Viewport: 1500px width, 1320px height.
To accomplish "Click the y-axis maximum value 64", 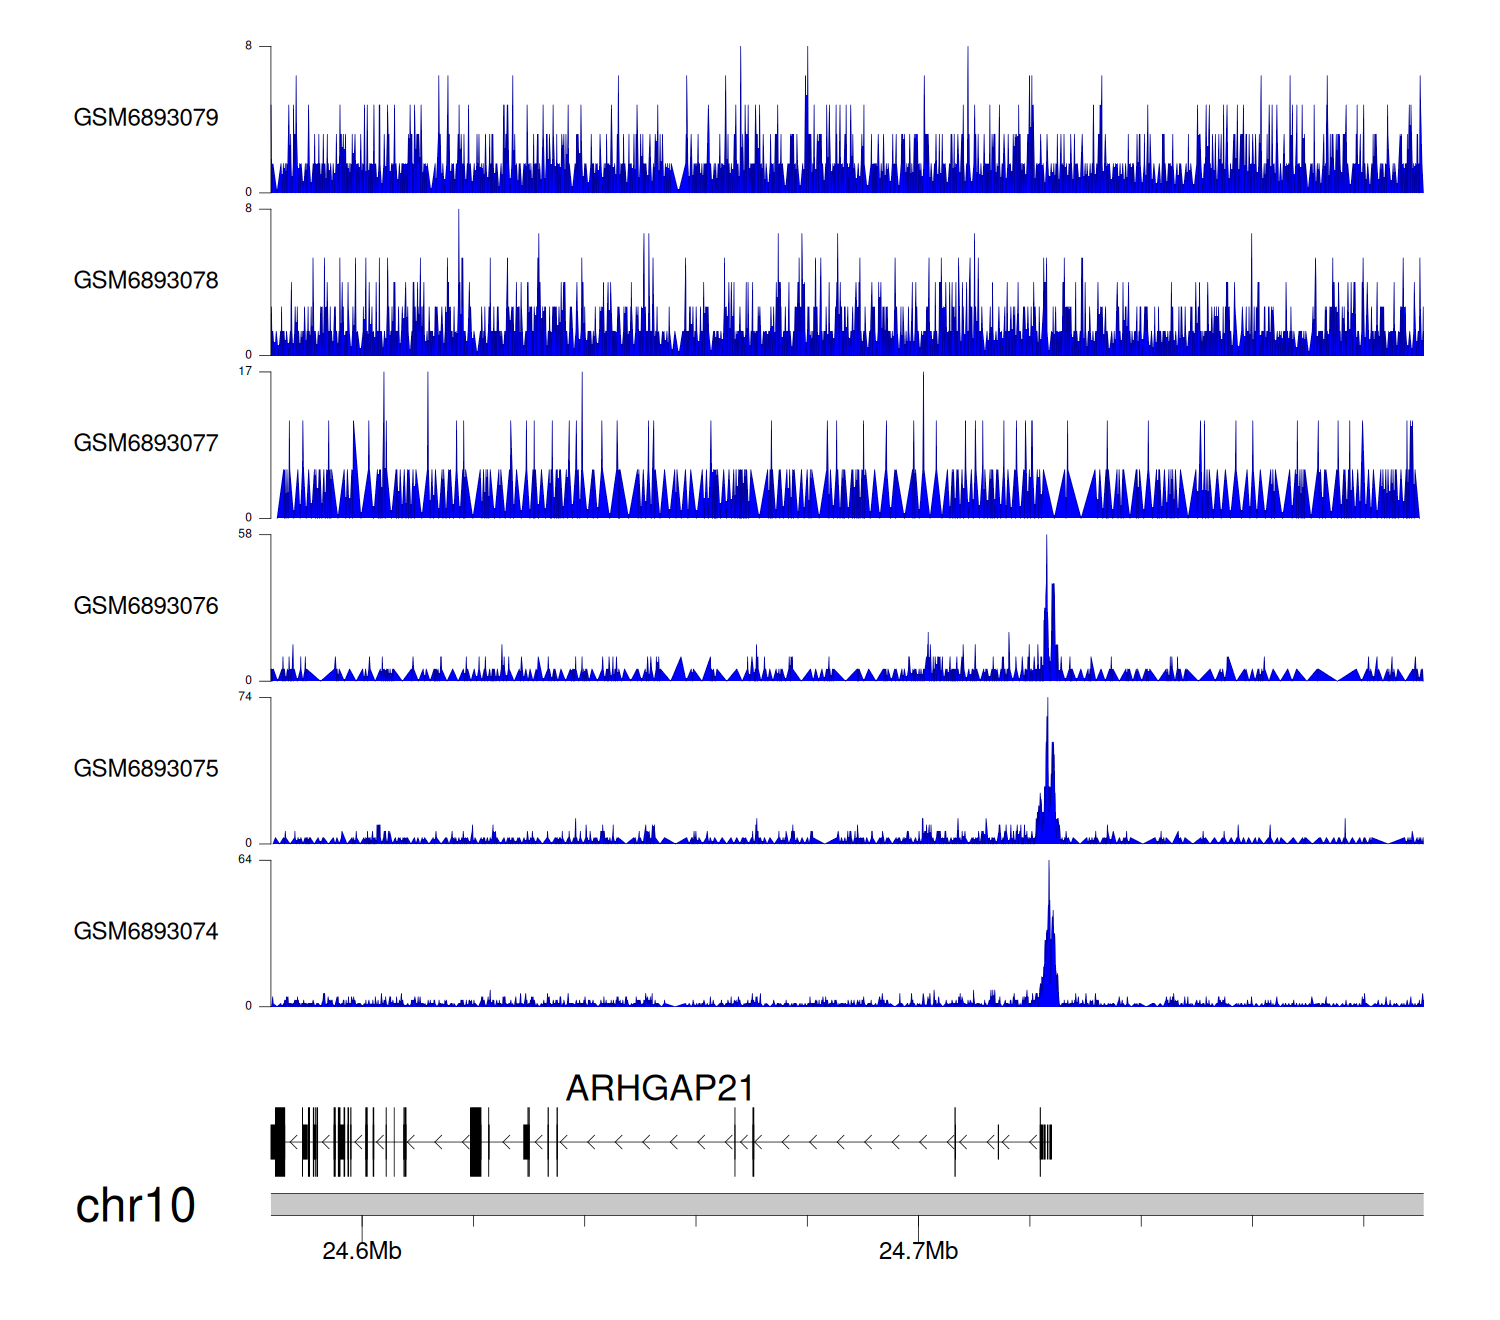I will pyautogui.click(x=245, y=860).
